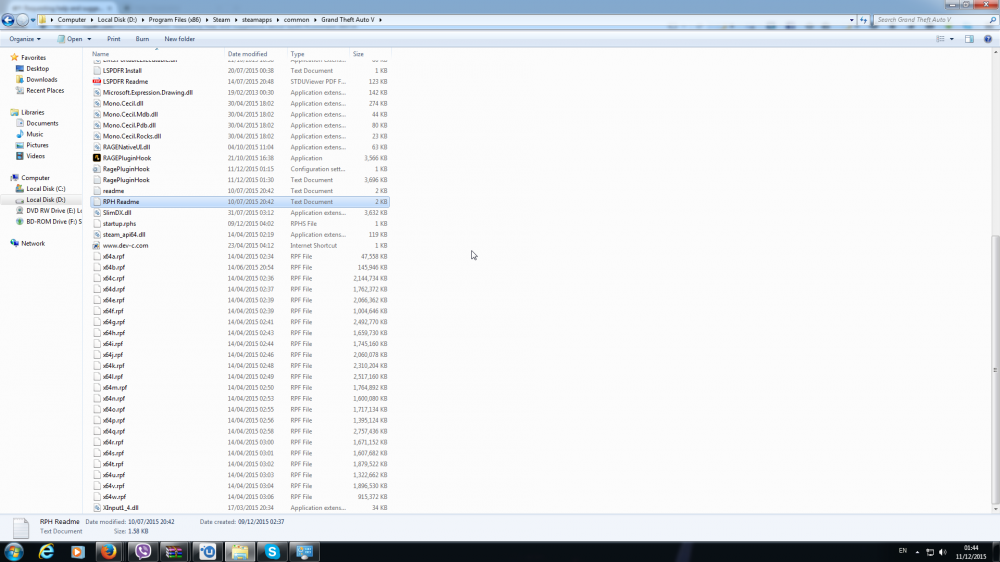Image resolution: width=1000 pixels, height=562 pixels.
Task: Expand breadcrumb arrow after Computer
Action: [x=91, y=20]
